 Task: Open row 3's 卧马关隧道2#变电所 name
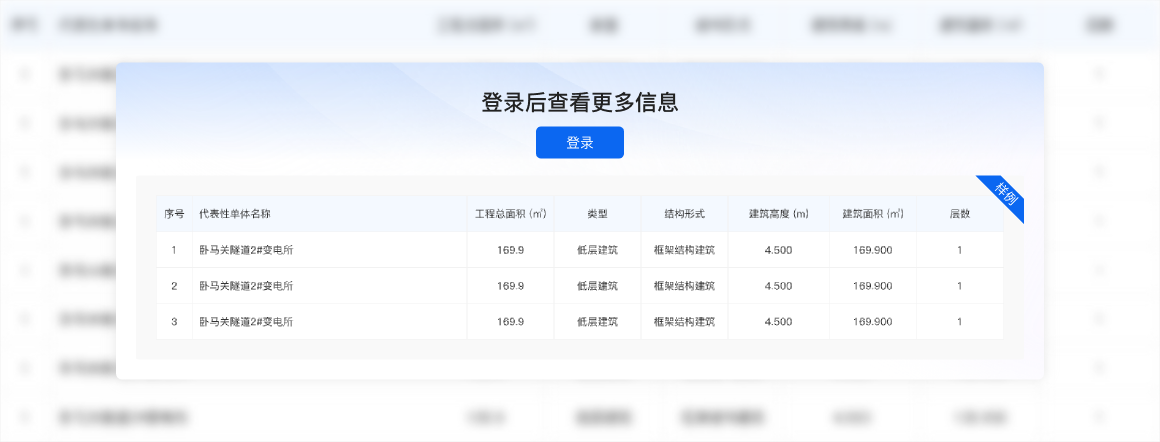[x=246, y=322]
